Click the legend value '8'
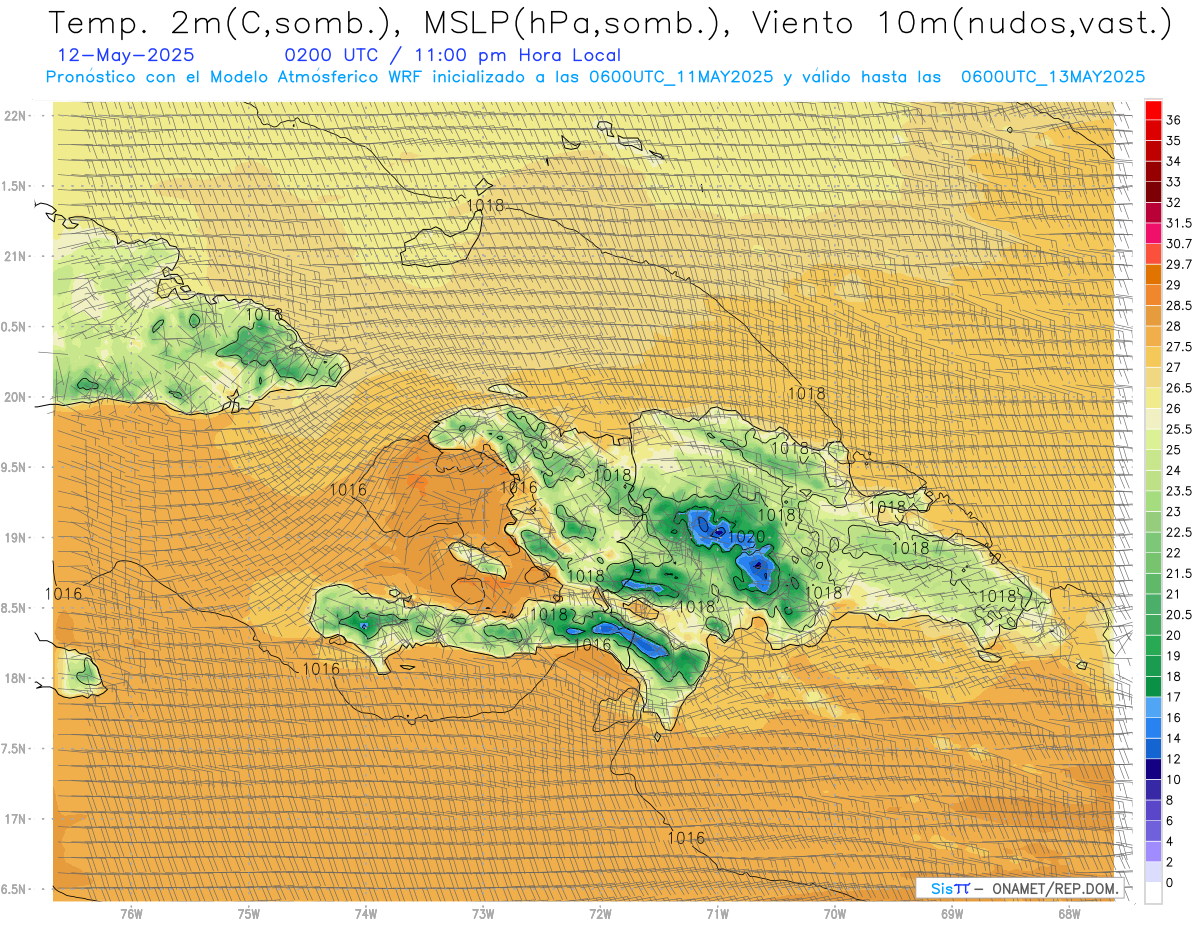Screen dimensions: 1200x927 click(x=1170, y=800)
